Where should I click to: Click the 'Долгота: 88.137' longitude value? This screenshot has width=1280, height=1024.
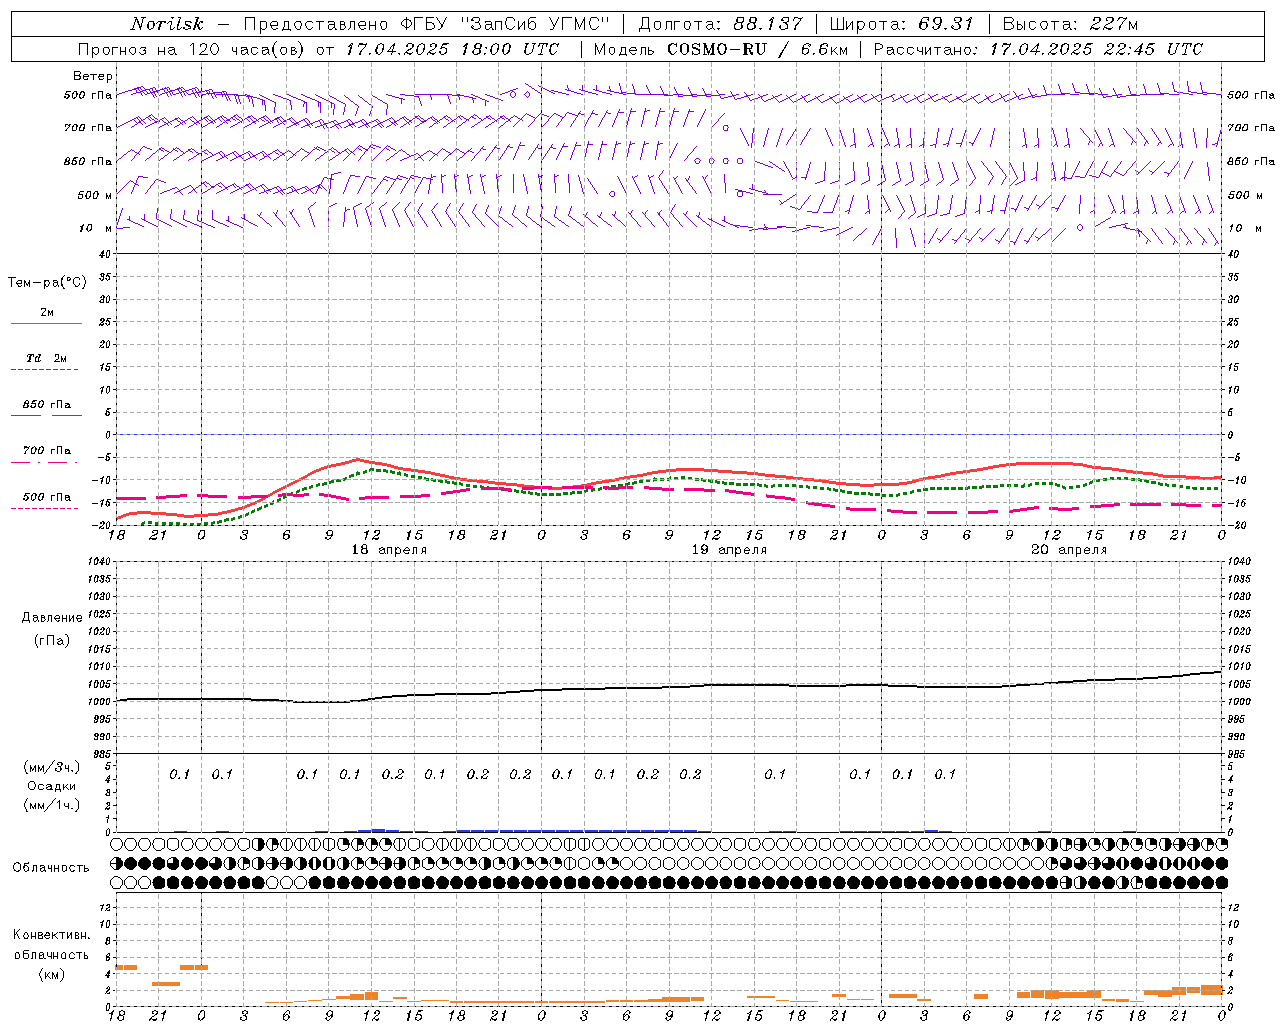(x=720, y=24)
